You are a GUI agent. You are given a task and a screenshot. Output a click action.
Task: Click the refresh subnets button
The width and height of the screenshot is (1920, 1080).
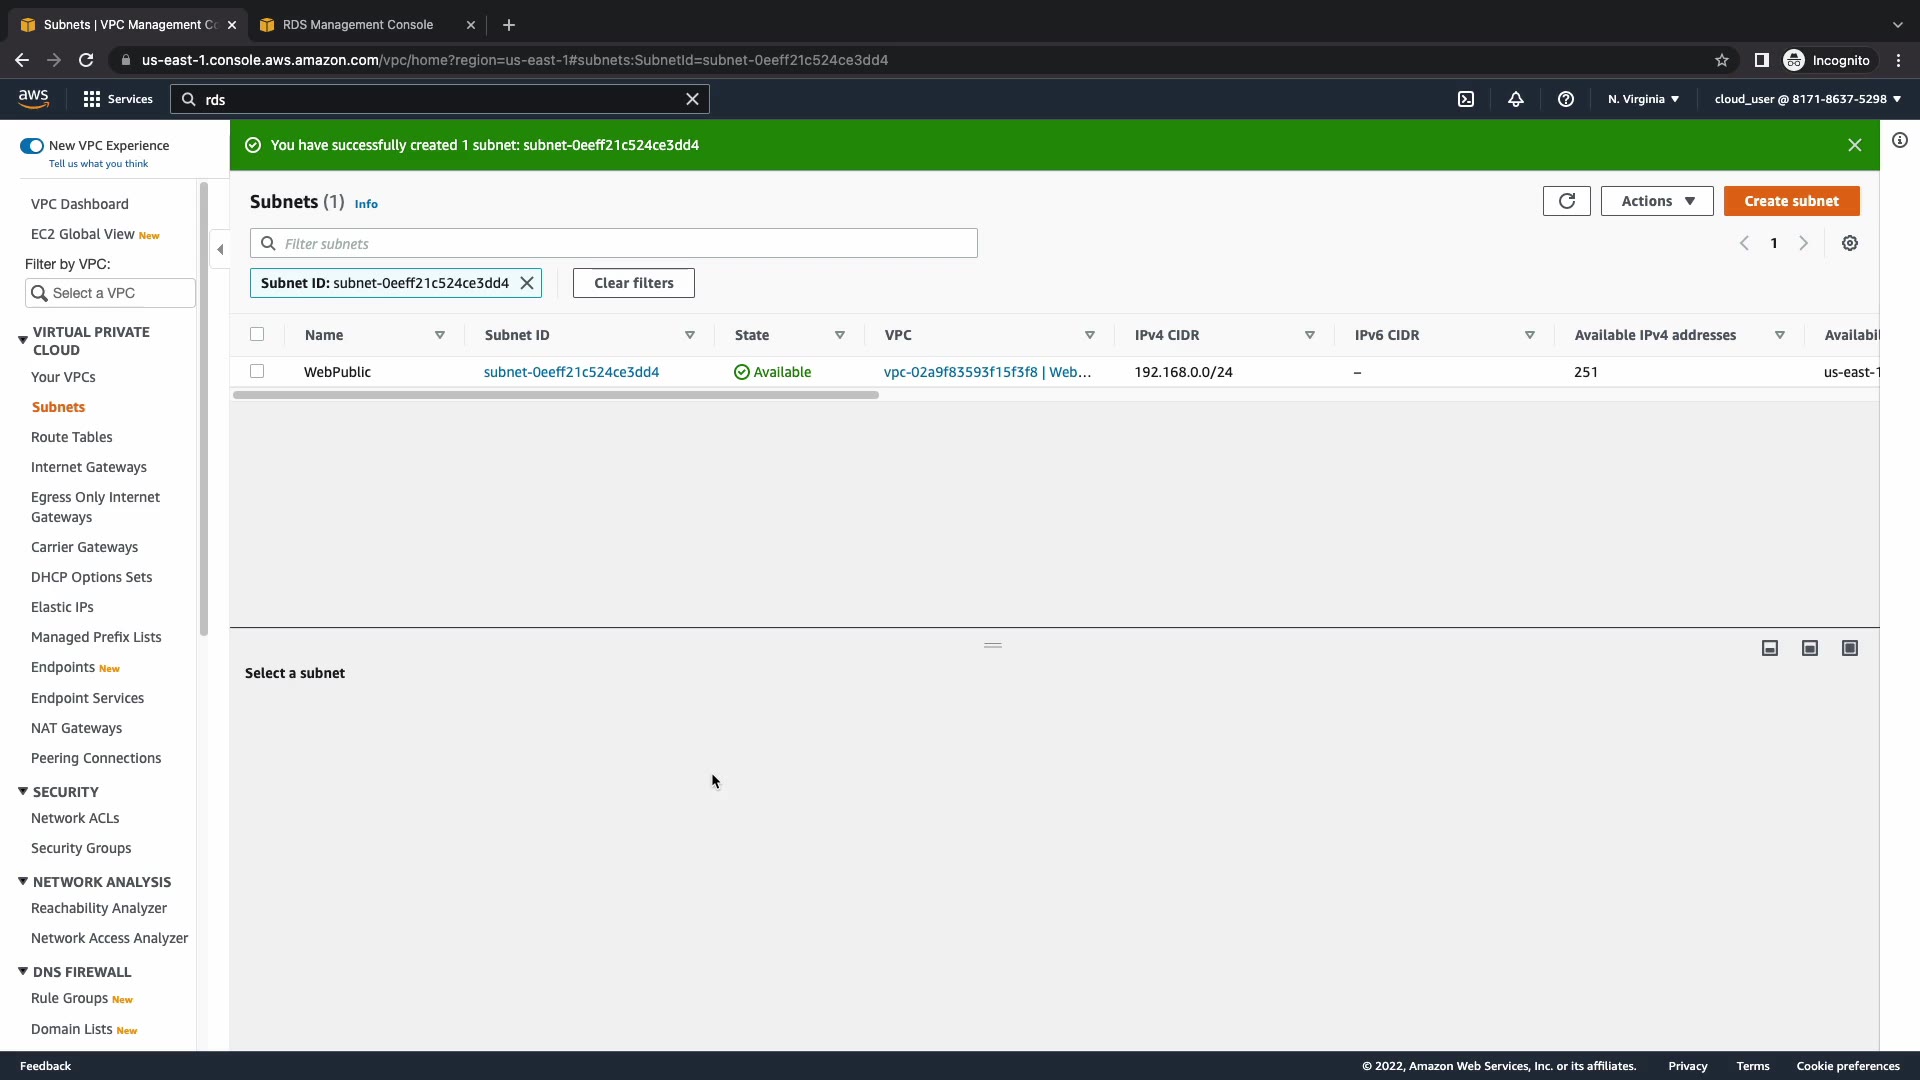1566,201
